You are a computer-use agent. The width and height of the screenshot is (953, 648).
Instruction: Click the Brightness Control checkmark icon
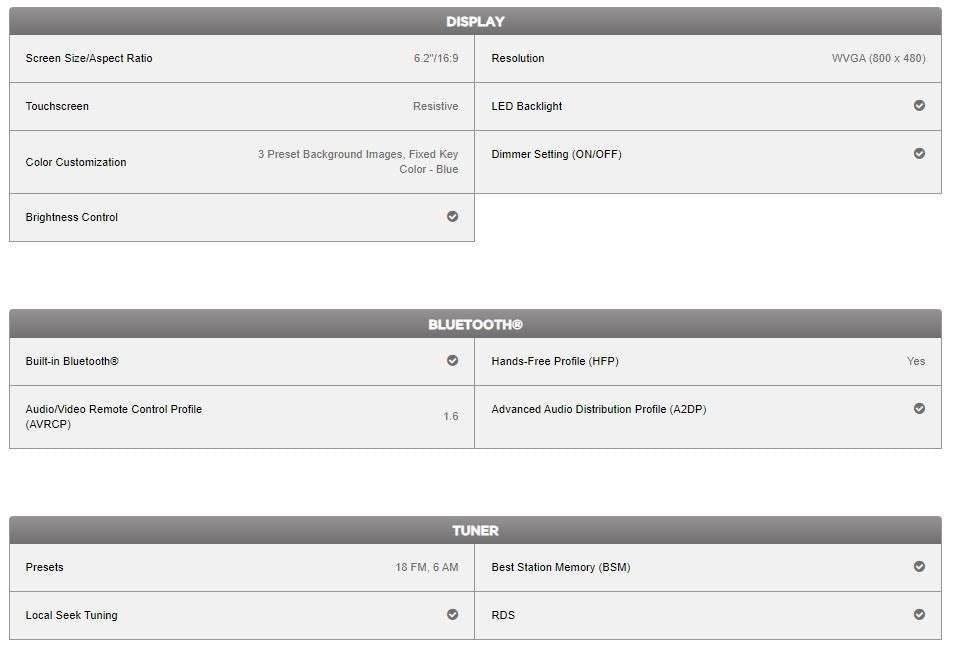click(x=452, y=217)
